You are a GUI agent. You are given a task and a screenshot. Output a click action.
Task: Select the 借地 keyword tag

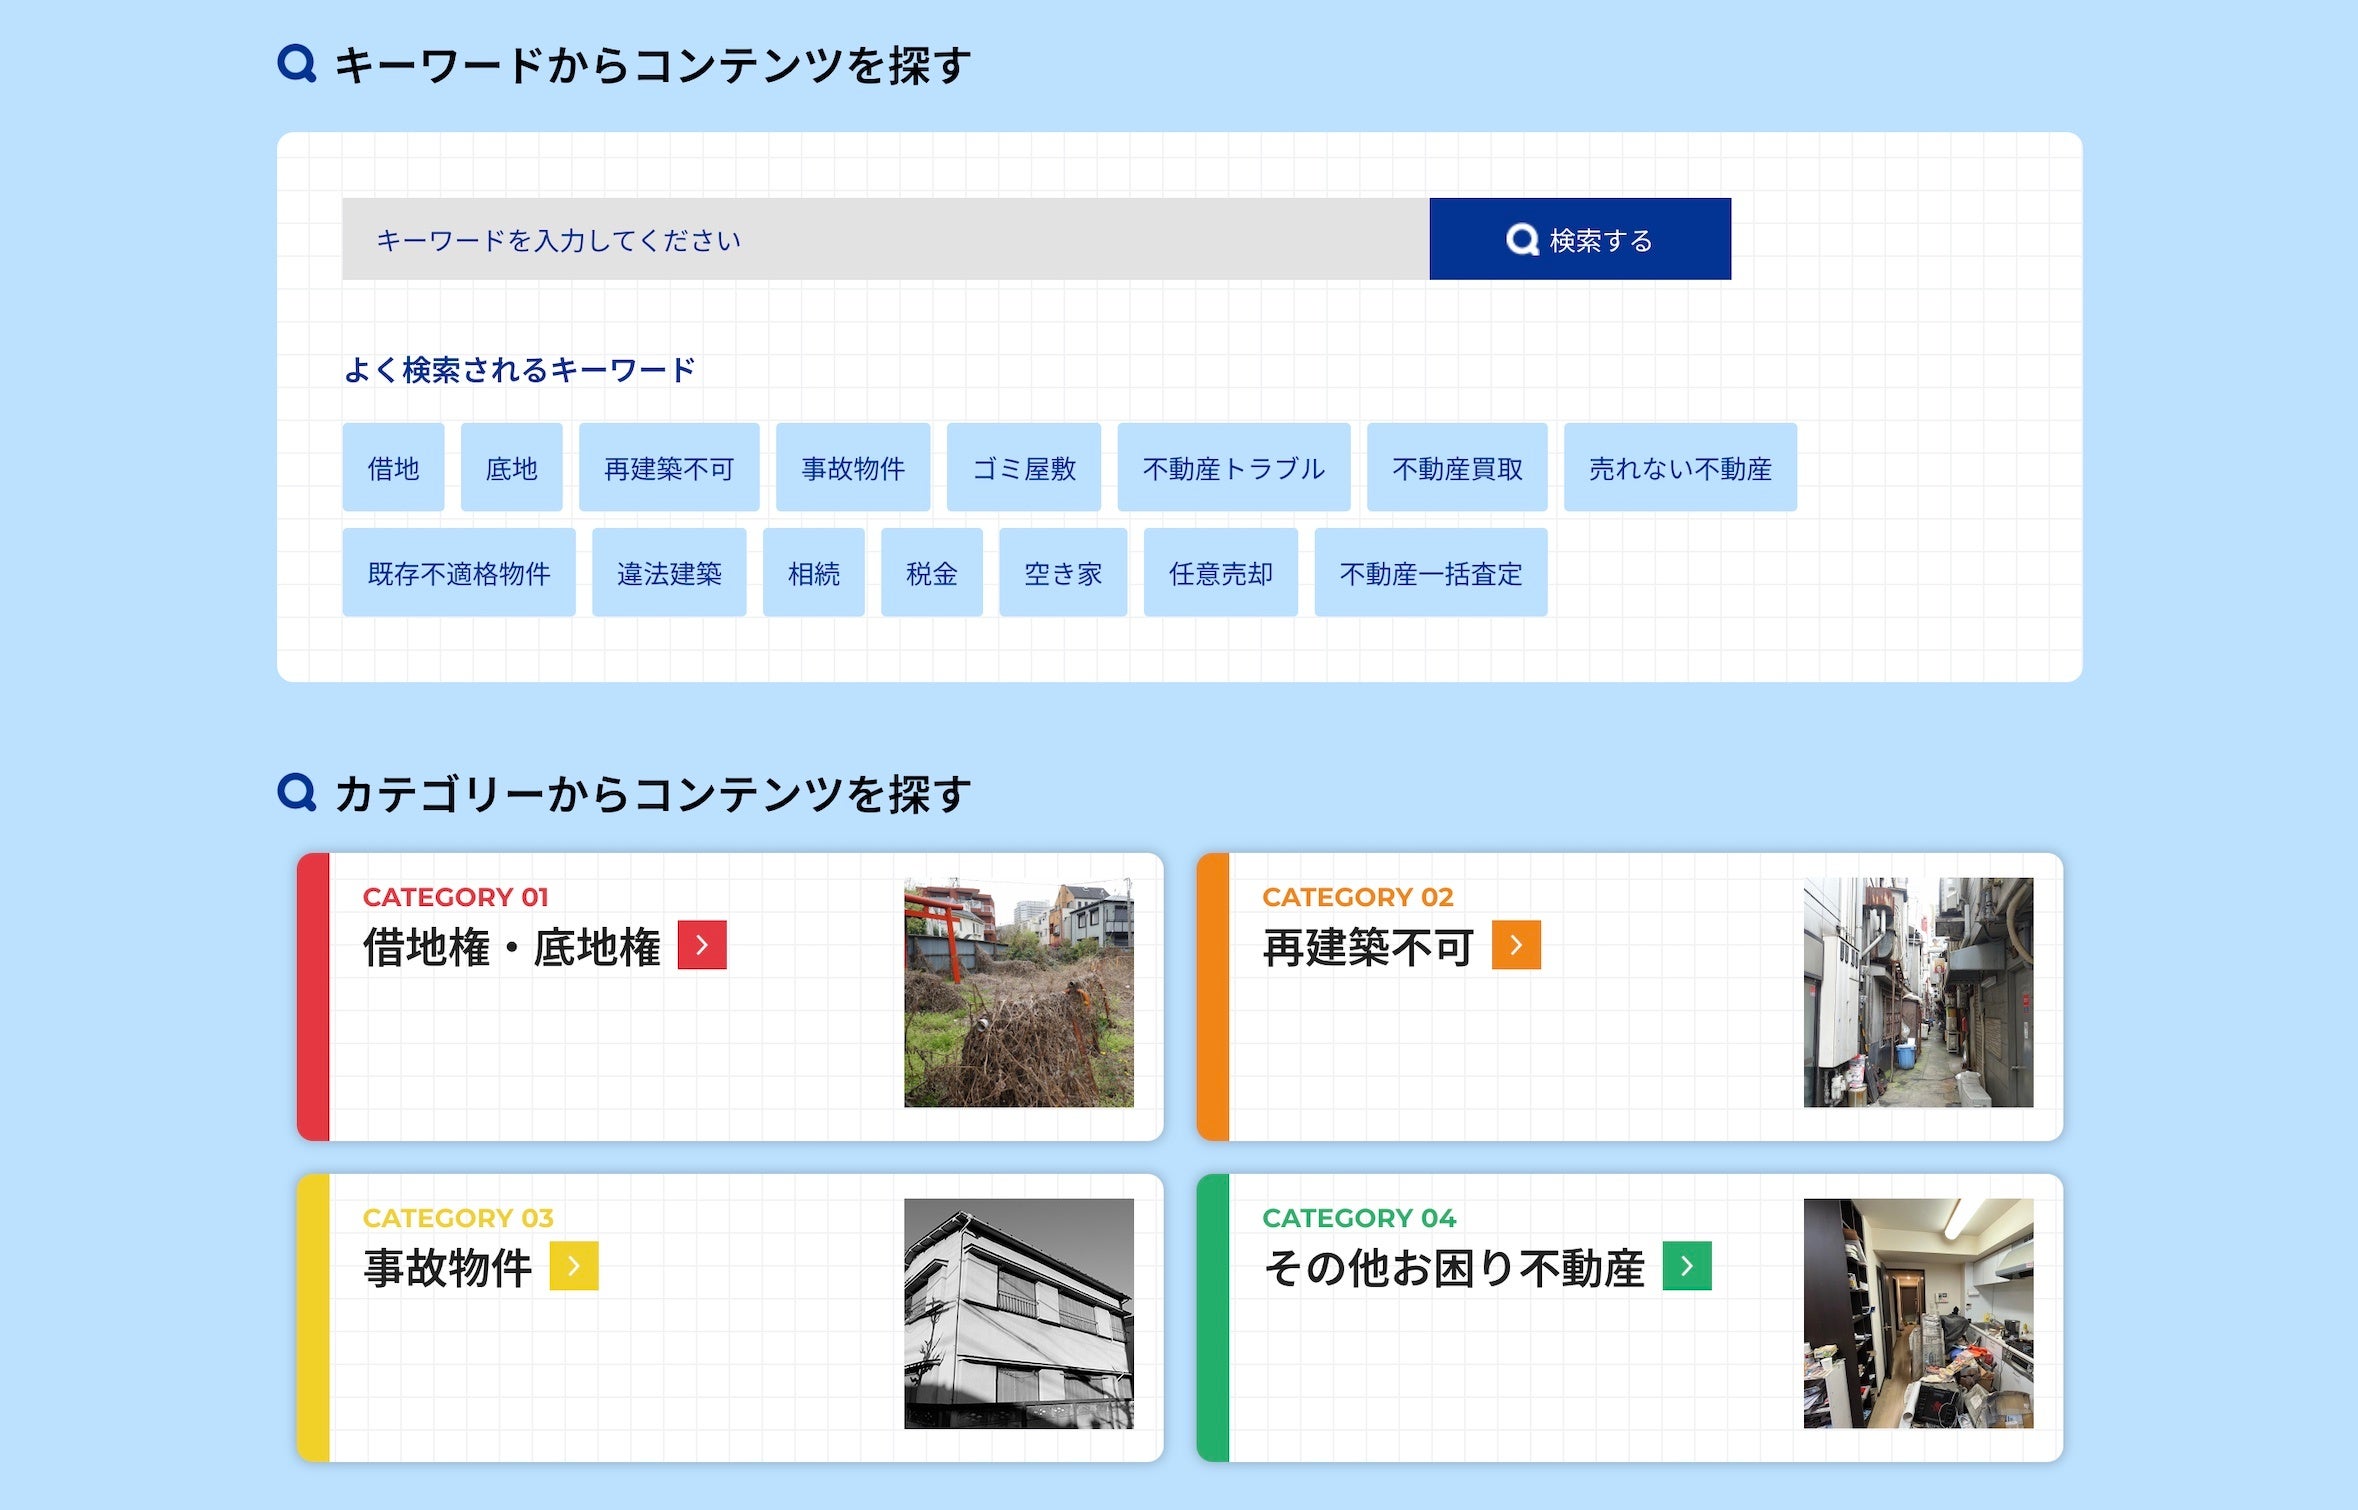(x=393, y=468)
